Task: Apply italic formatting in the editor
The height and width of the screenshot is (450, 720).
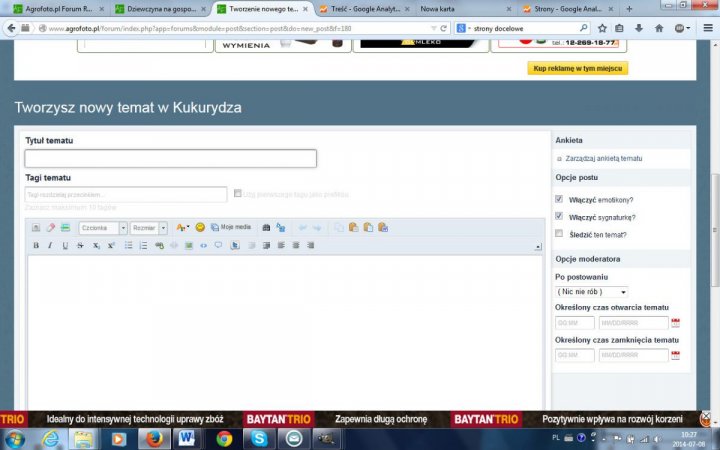Action: pos(50,245)
